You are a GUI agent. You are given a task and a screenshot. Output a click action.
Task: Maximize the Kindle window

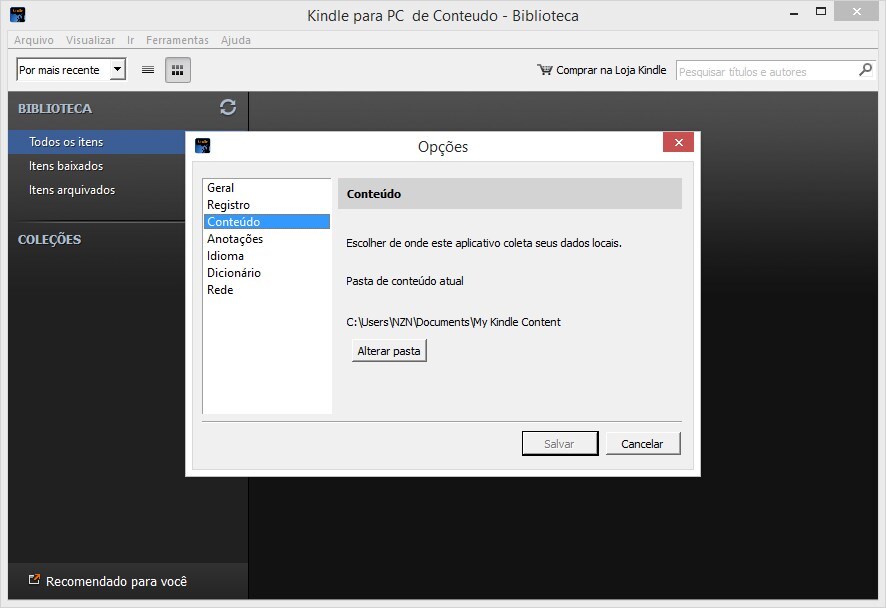pyautogui.click(x=821, y=11)
